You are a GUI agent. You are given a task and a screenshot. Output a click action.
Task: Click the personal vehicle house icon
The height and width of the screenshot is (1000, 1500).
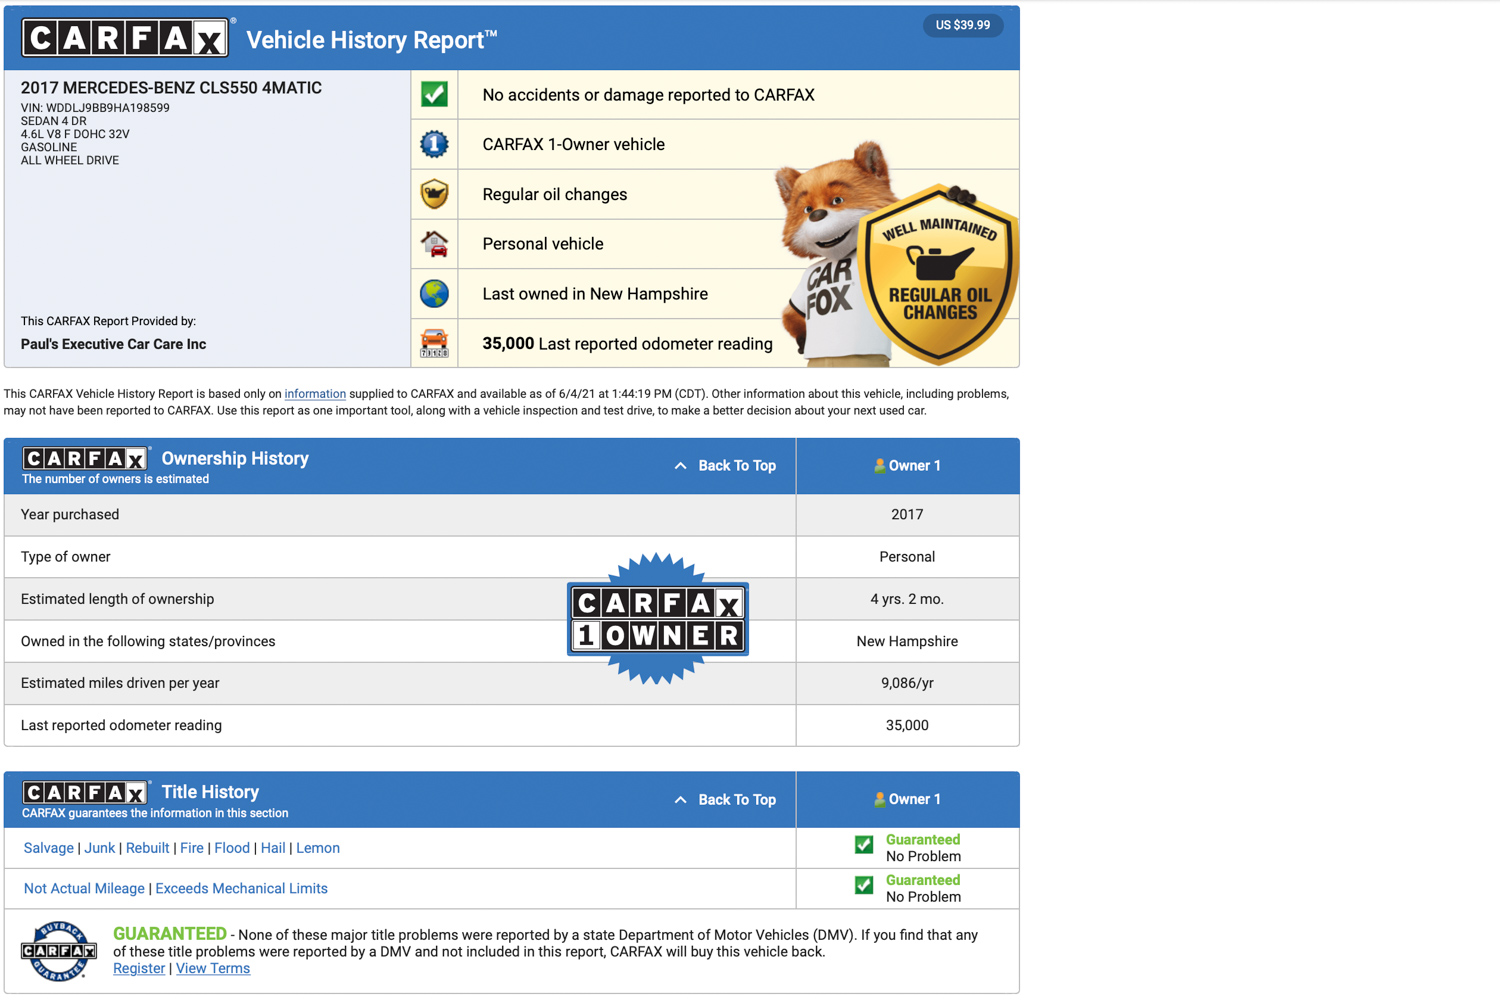click(434, 244)
